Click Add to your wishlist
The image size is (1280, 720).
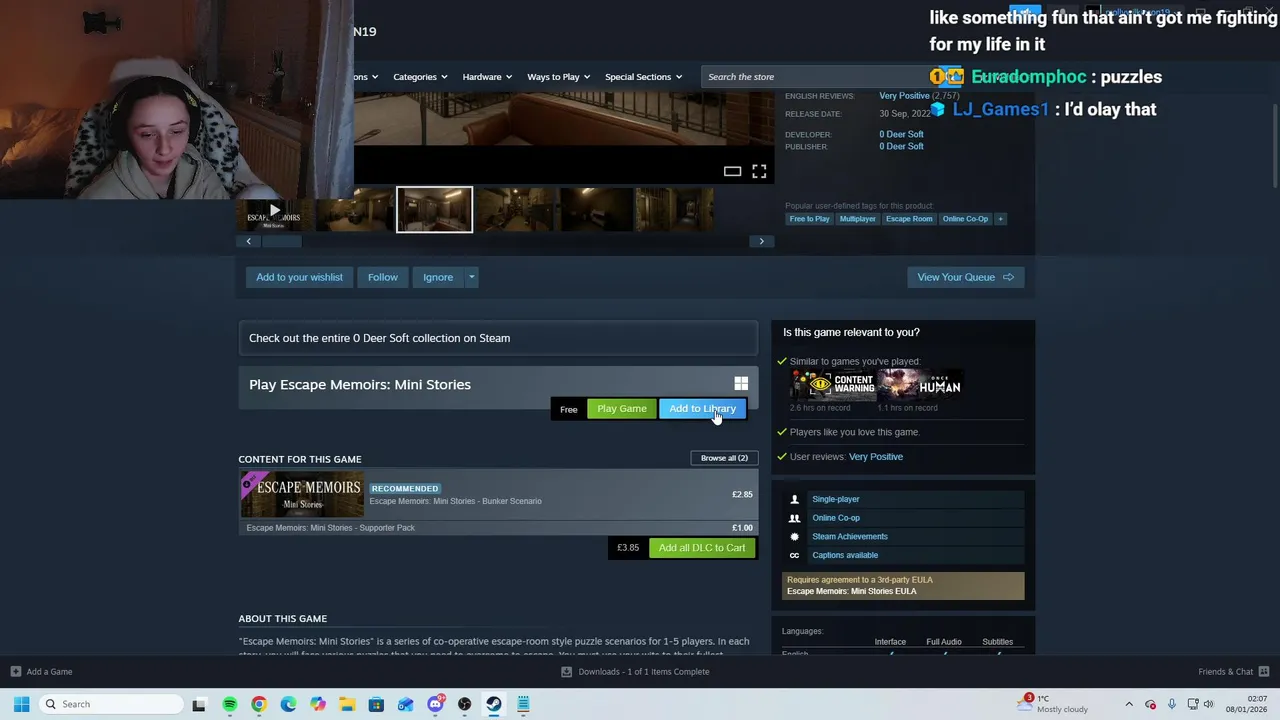(299, 277)
